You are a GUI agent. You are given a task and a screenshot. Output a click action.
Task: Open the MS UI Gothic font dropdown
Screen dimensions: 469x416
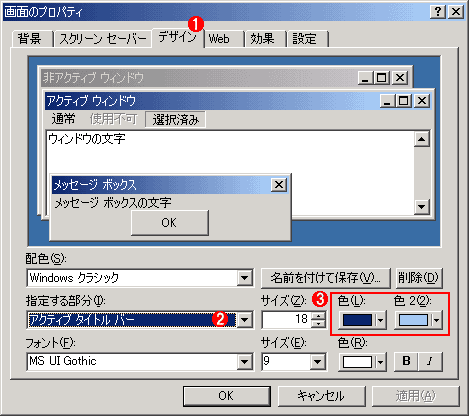click(245, 362)
